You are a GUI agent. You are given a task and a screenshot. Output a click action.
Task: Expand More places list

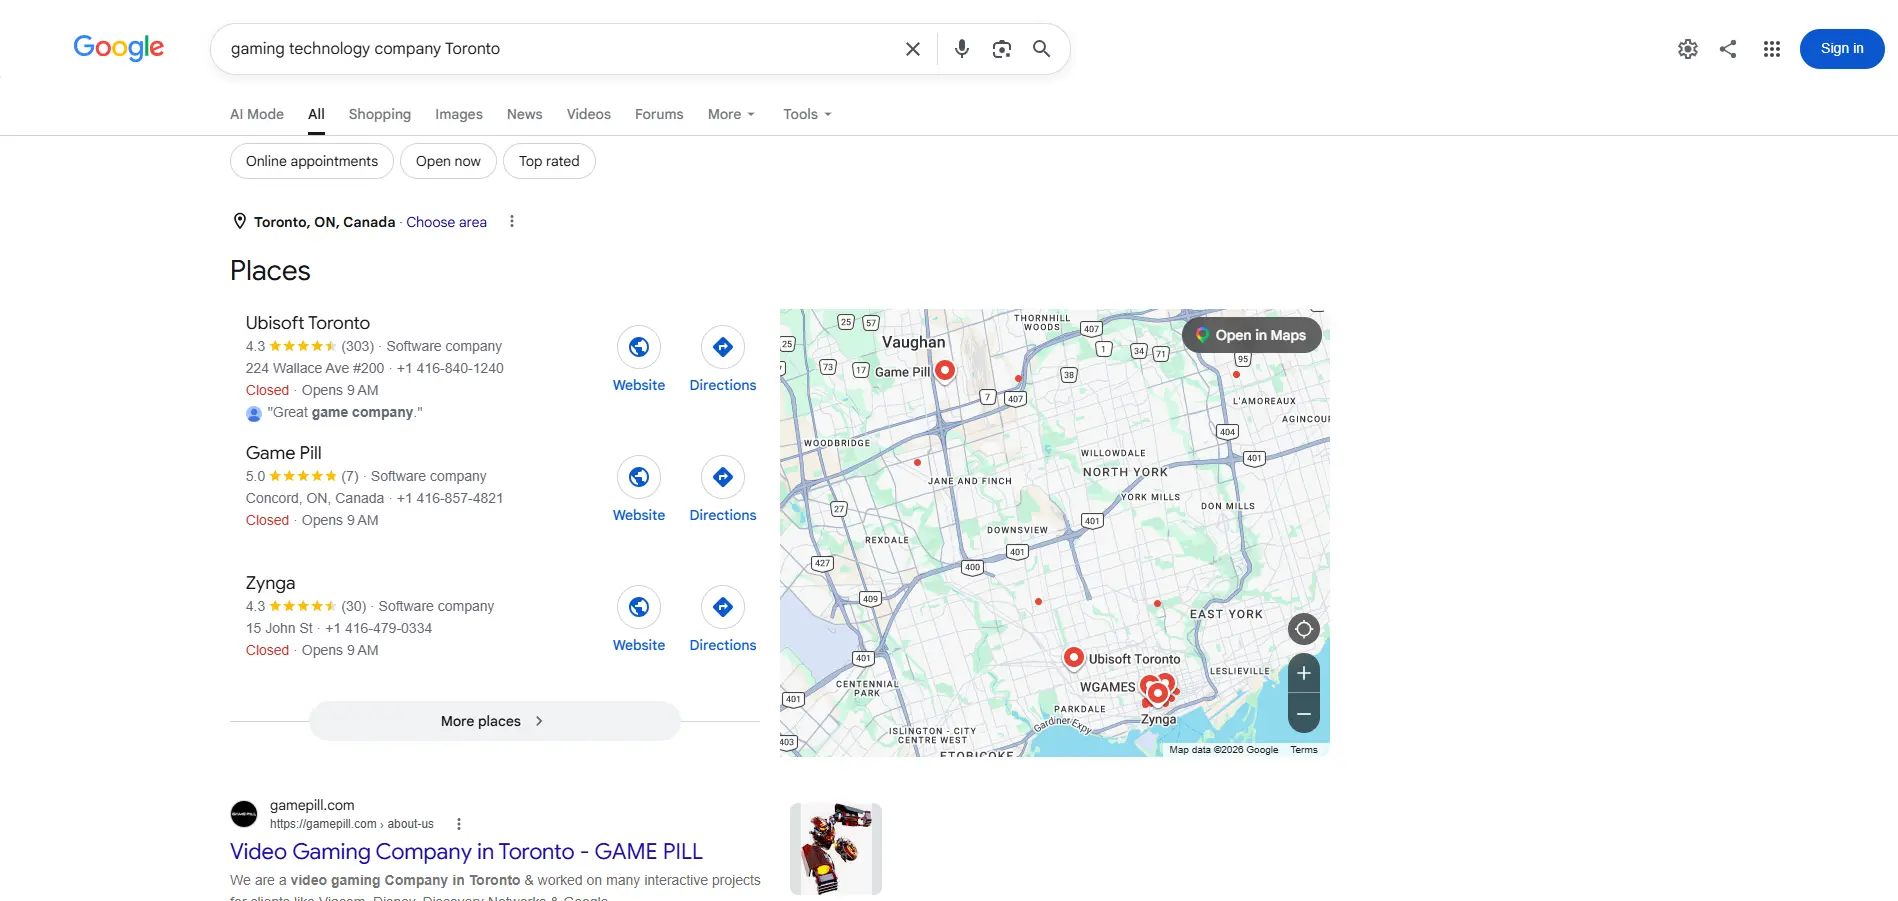pyautogui.click(x=495, y=721)
